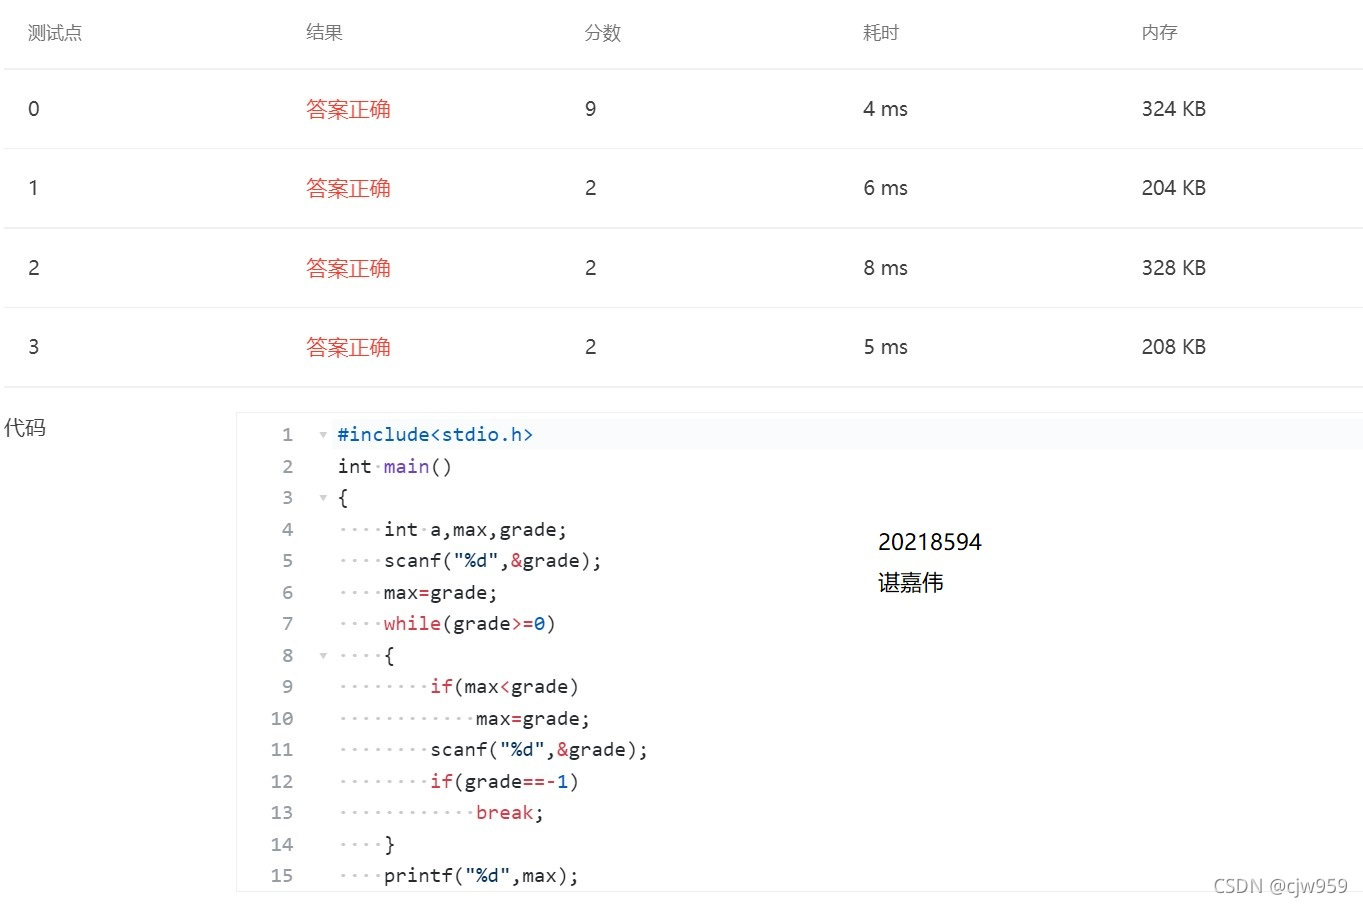Image resolution: width=1363 pixels, height=907 pixels.
Task: Click the score 9 cell
Action: coord(591,109)
